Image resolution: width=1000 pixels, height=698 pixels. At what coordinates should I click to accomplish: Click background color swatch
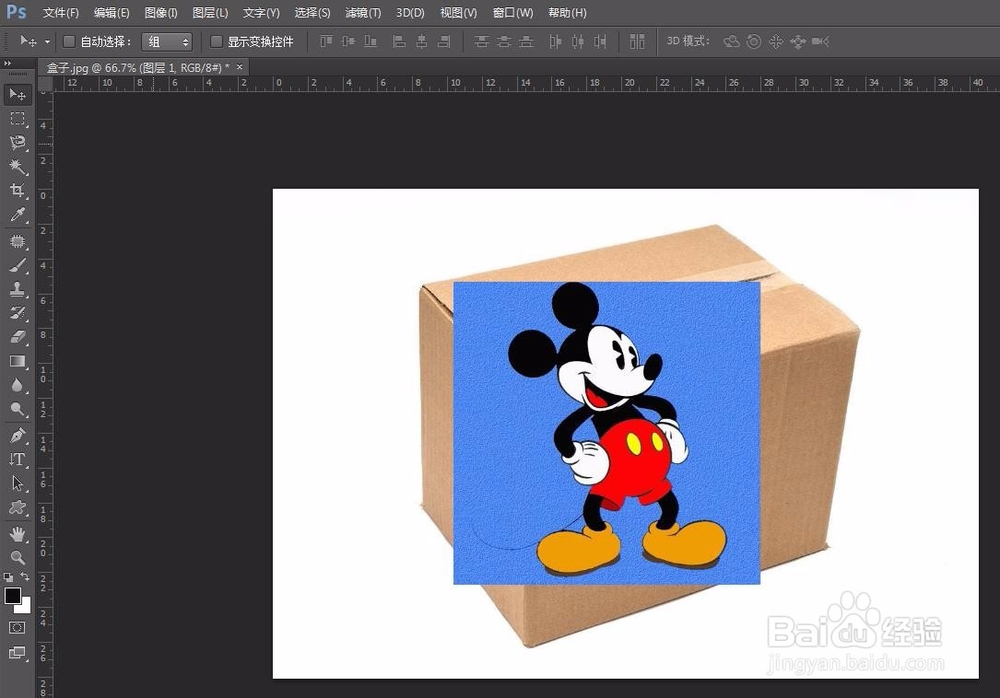(25, 607)
